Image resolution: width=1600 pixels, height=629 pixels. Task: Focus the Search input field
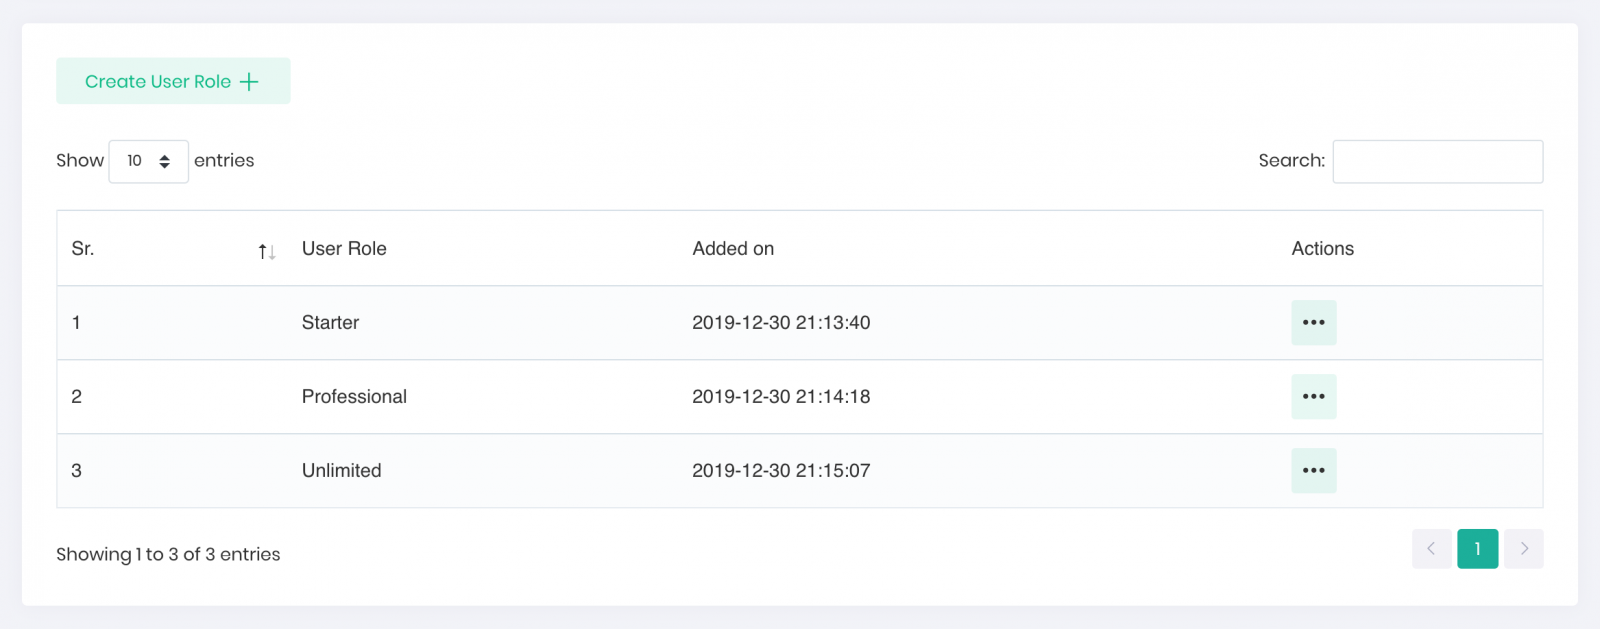pos(1437,161)
